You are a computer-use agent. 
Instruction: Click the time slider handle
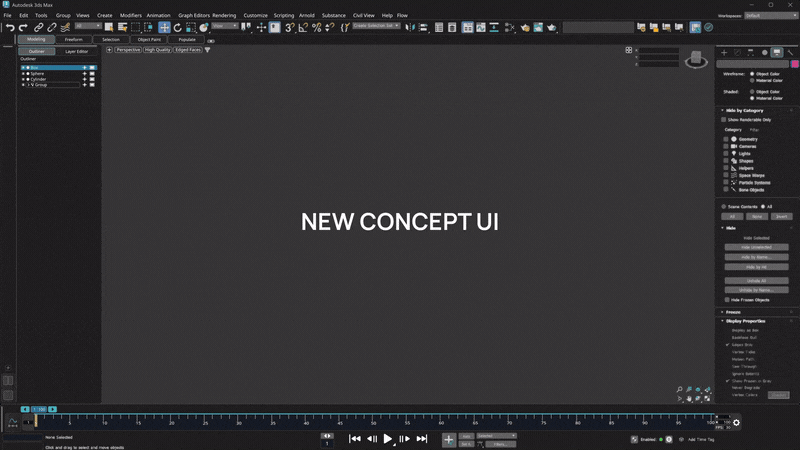[x=39, y=410]
